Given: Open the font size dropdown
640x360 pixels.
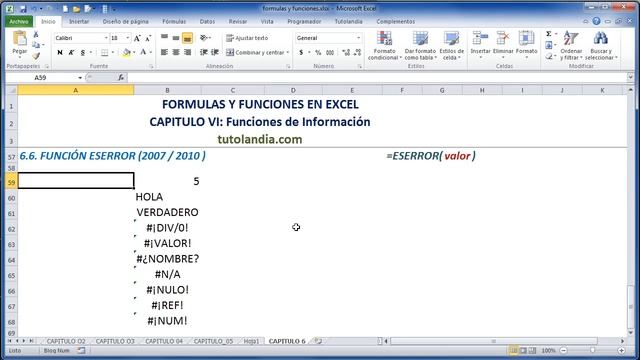Looking at the screenshot, I should tap(128, 38).
